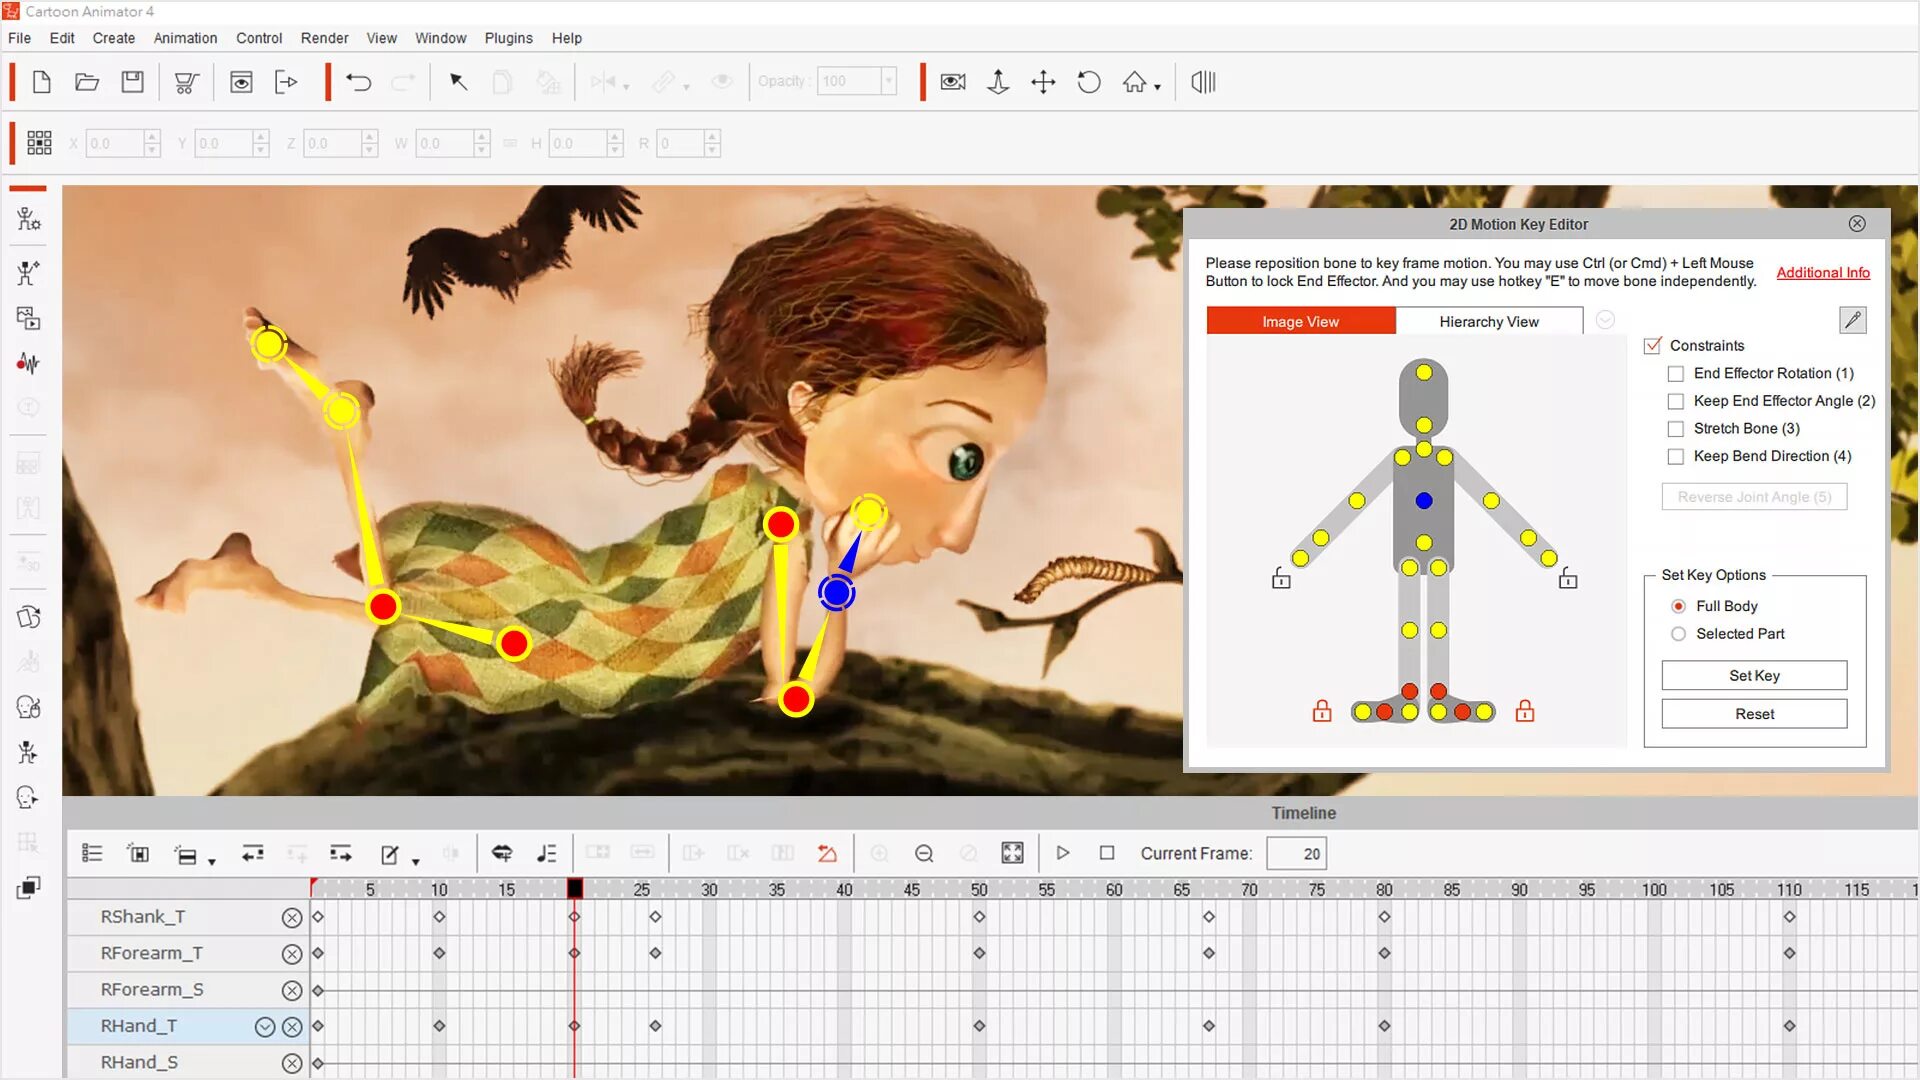
Task: Click the grid/snap toggle icon
Action: click(38, 142)
